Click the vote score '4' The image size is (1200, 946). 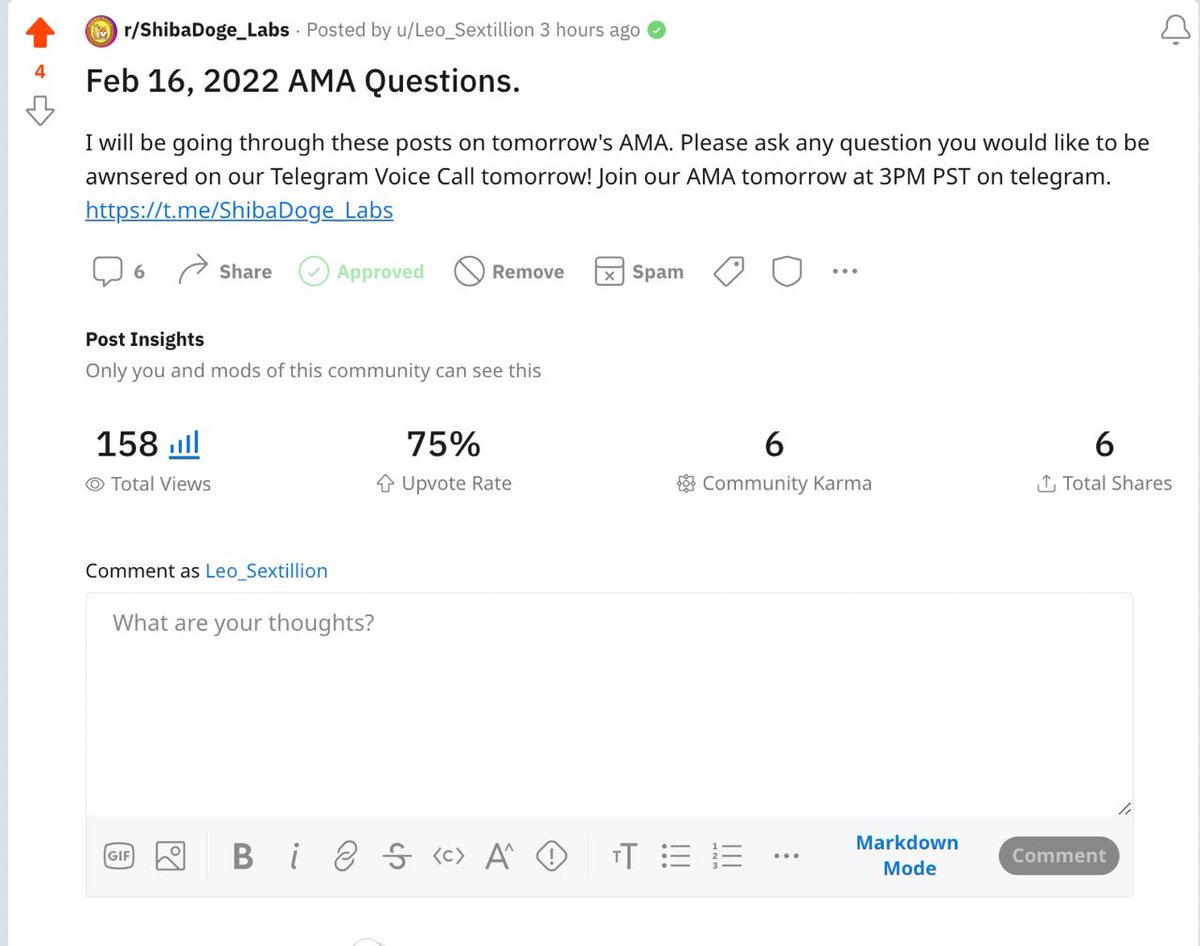pos(40,72)
